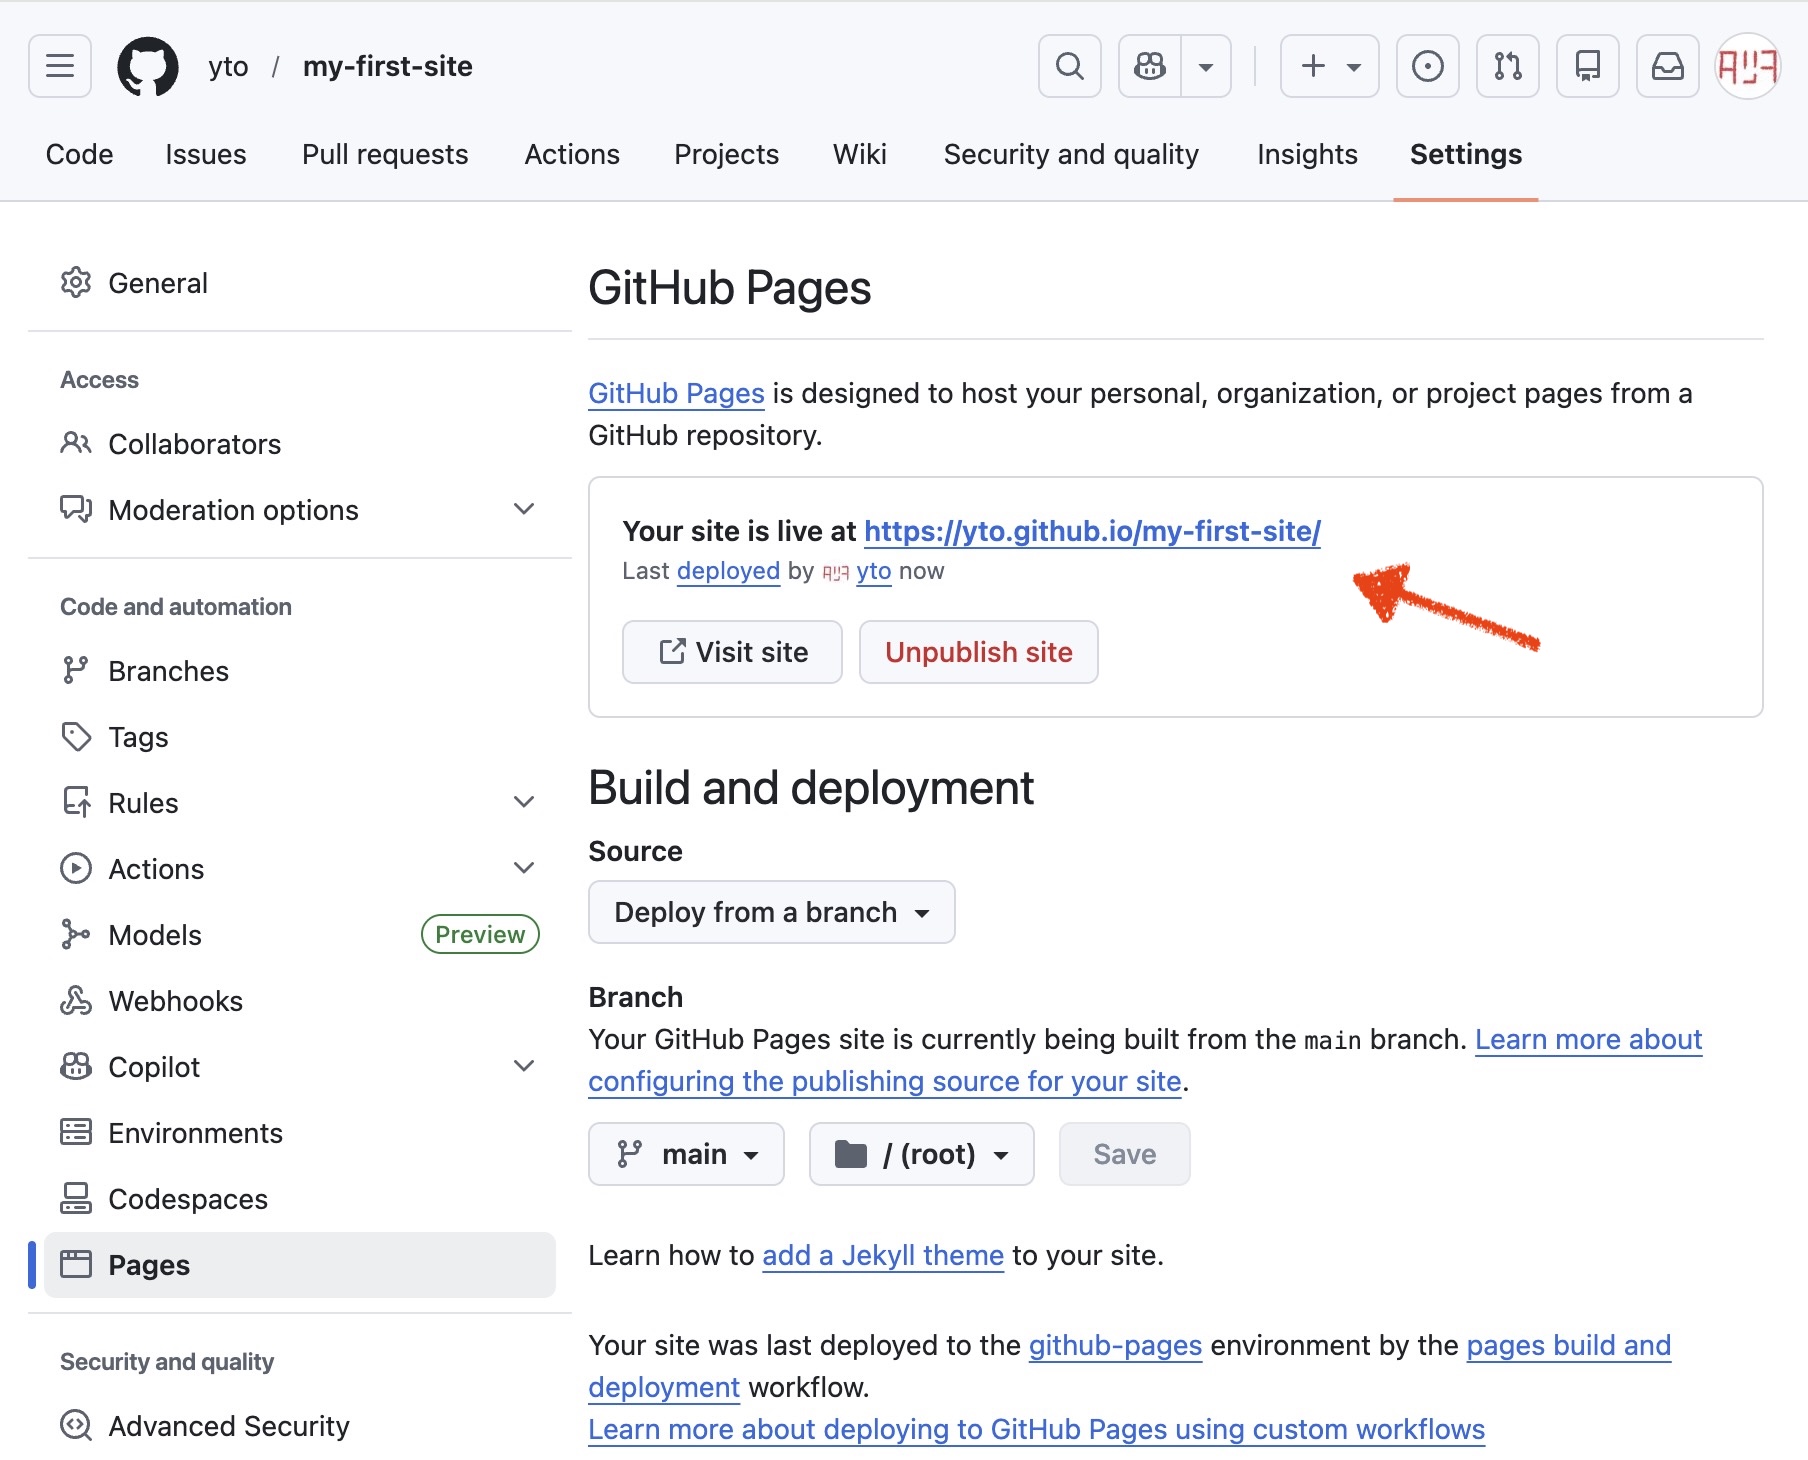1808x1460 pixels.
Task: Open the pull requests icon in header
Action: tap(1508, 66)
